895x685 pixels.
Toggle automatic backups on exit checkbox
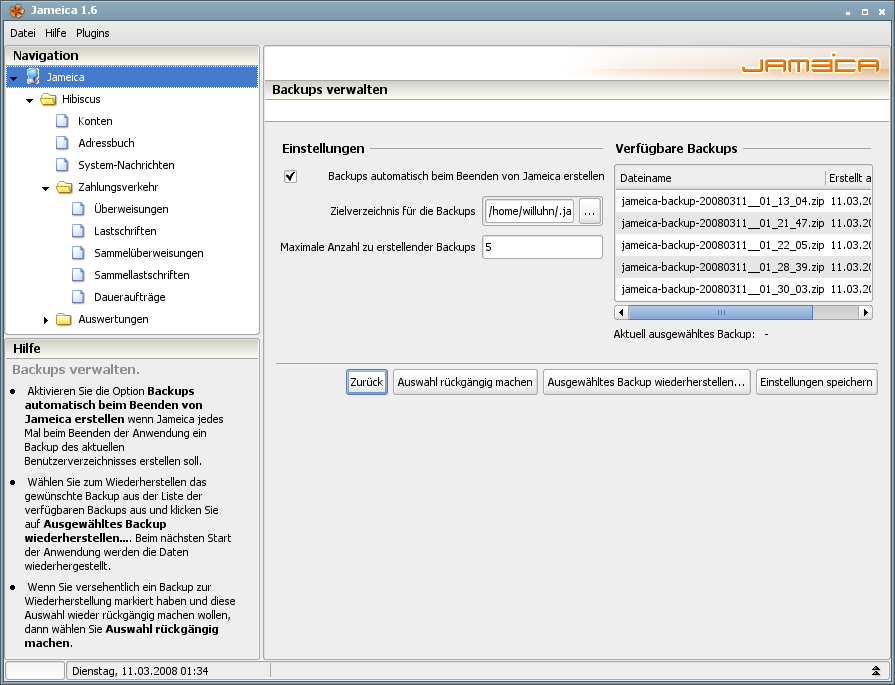click(291, 176)
